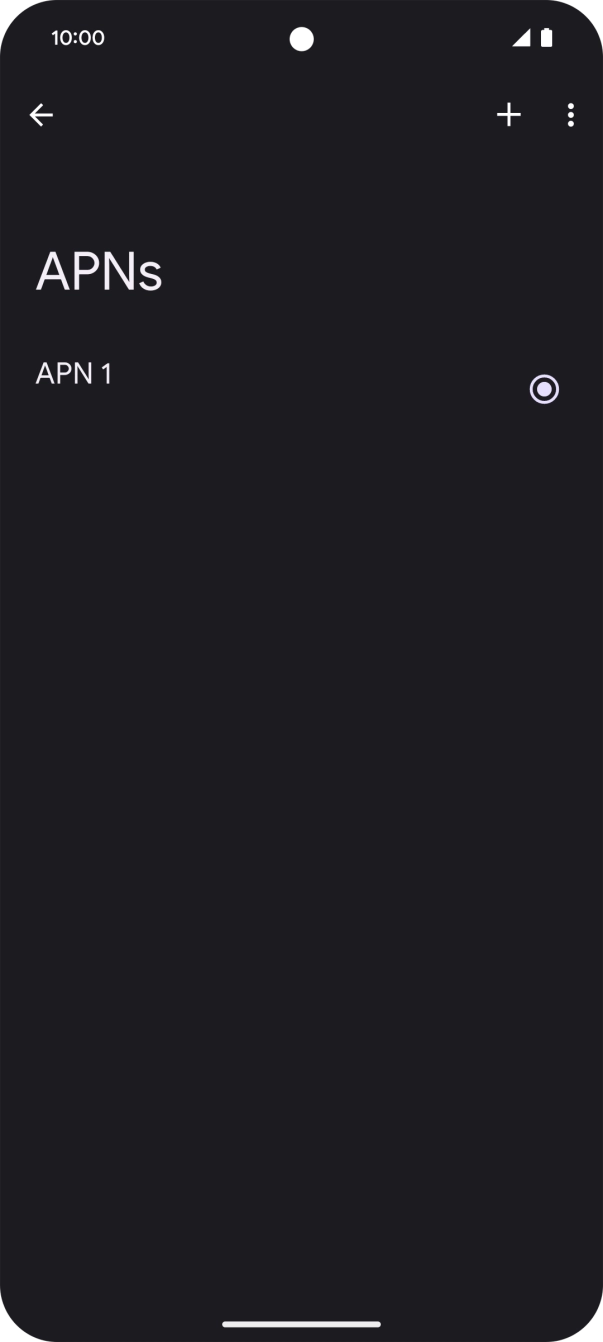603x1342 pixels.
Task: Click the left-pointing arrow in the top bar
Action: coord(41,115)
